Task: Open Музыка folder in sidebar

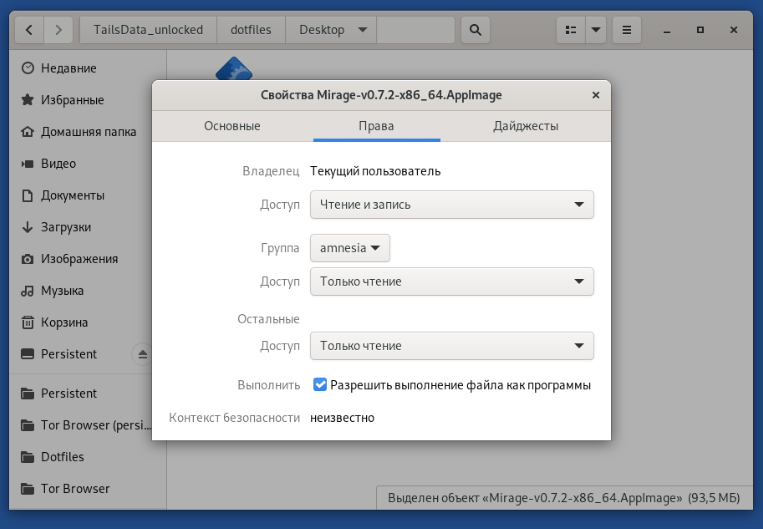Action: pyautogui.click(x=62, y=290)
